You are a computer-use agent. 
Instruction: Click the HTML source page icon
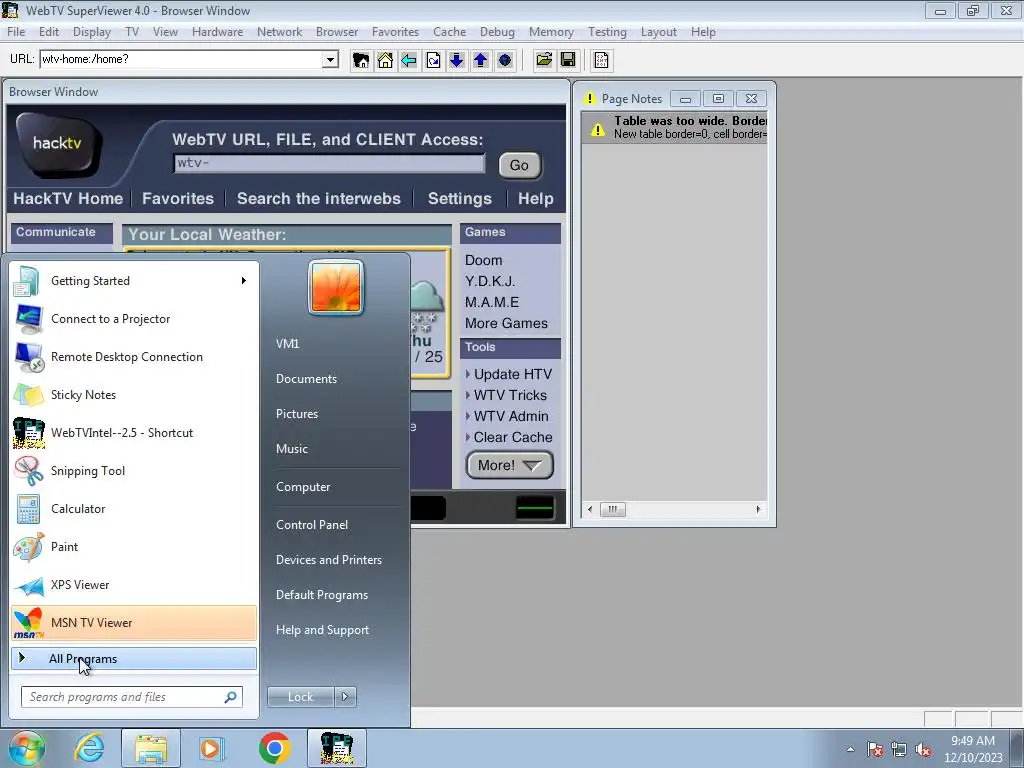601,60
